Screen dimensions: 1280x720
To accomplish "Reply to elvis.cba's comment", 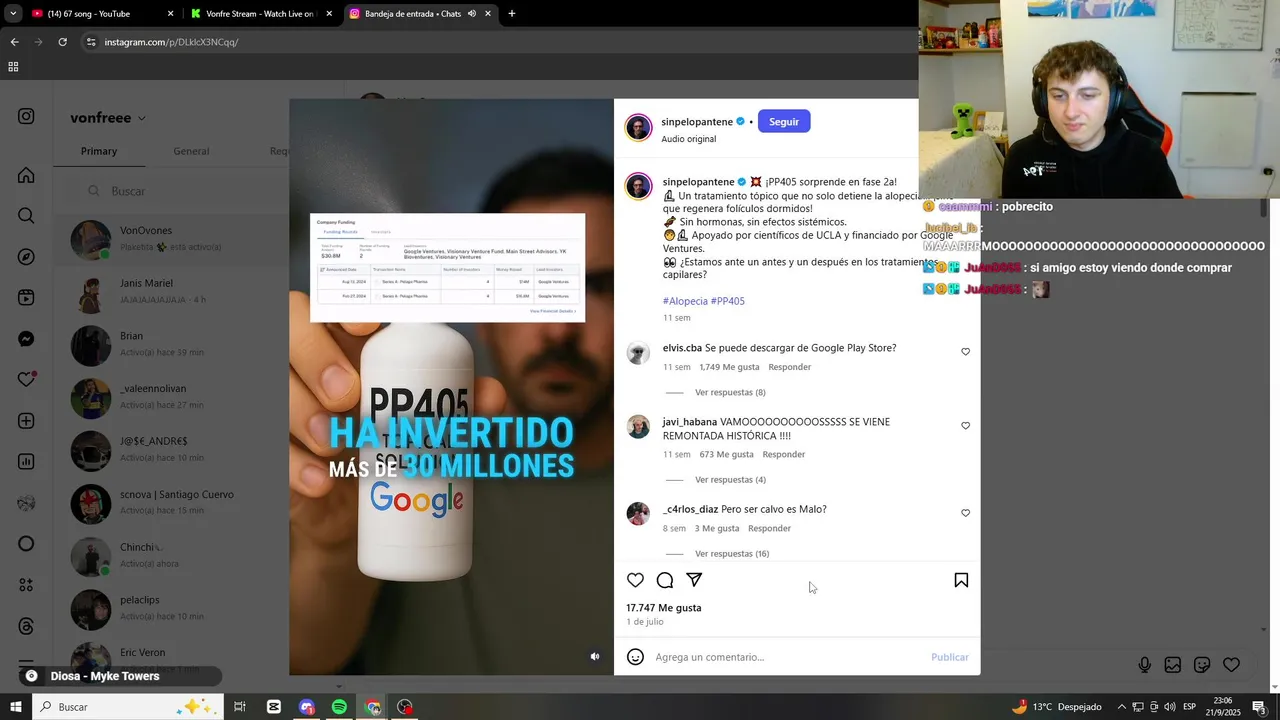I will pos(790,367).
